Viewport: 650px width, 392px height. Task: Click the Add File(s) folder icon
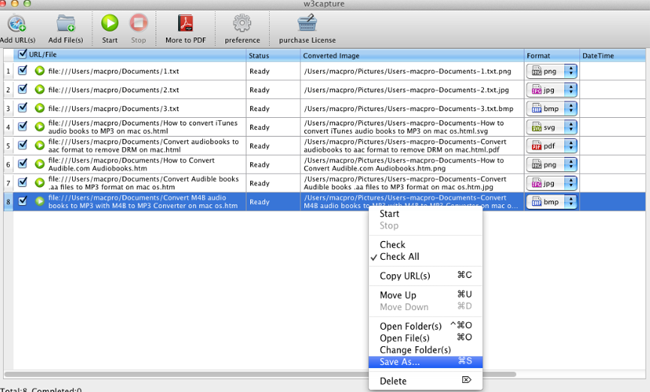pos(65,24)
